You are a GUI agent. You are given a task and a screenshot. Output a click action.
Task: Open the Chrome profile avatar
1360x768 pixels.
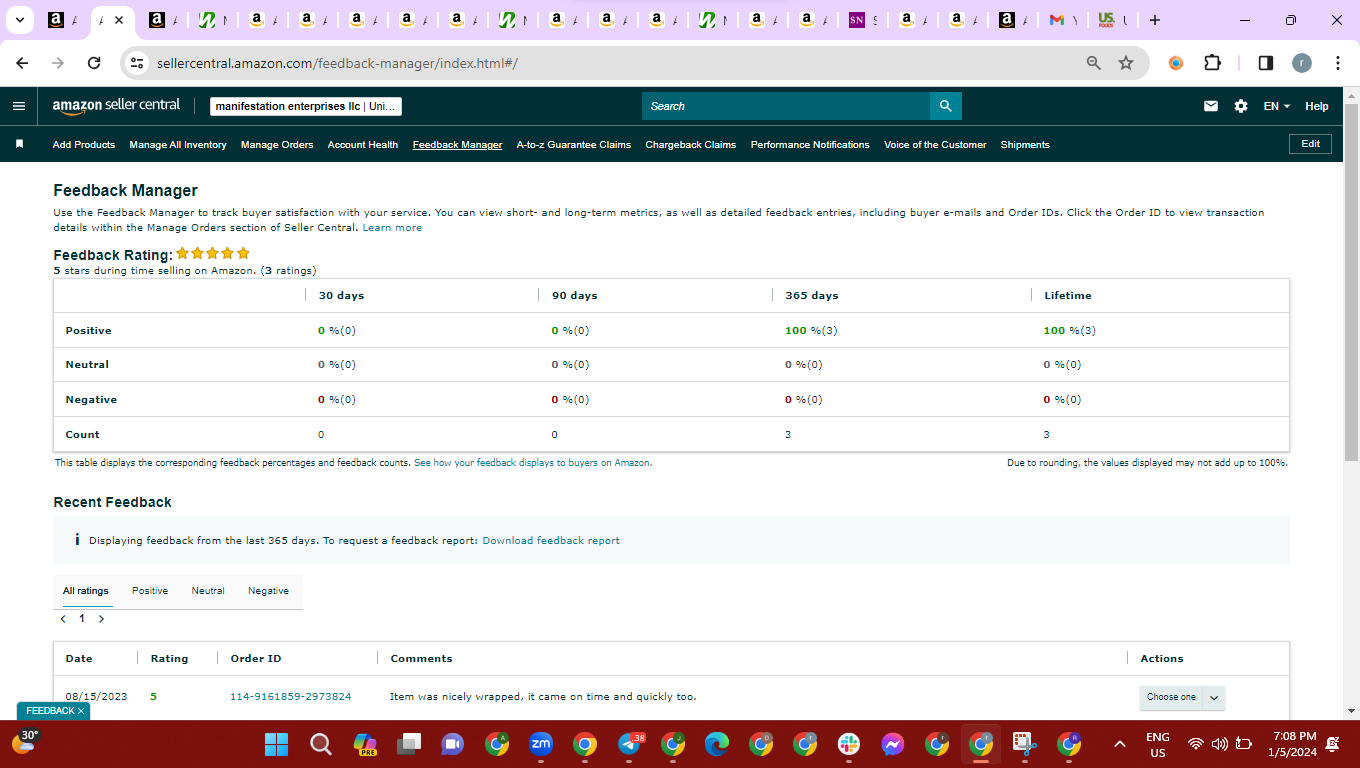[1301, 63]
